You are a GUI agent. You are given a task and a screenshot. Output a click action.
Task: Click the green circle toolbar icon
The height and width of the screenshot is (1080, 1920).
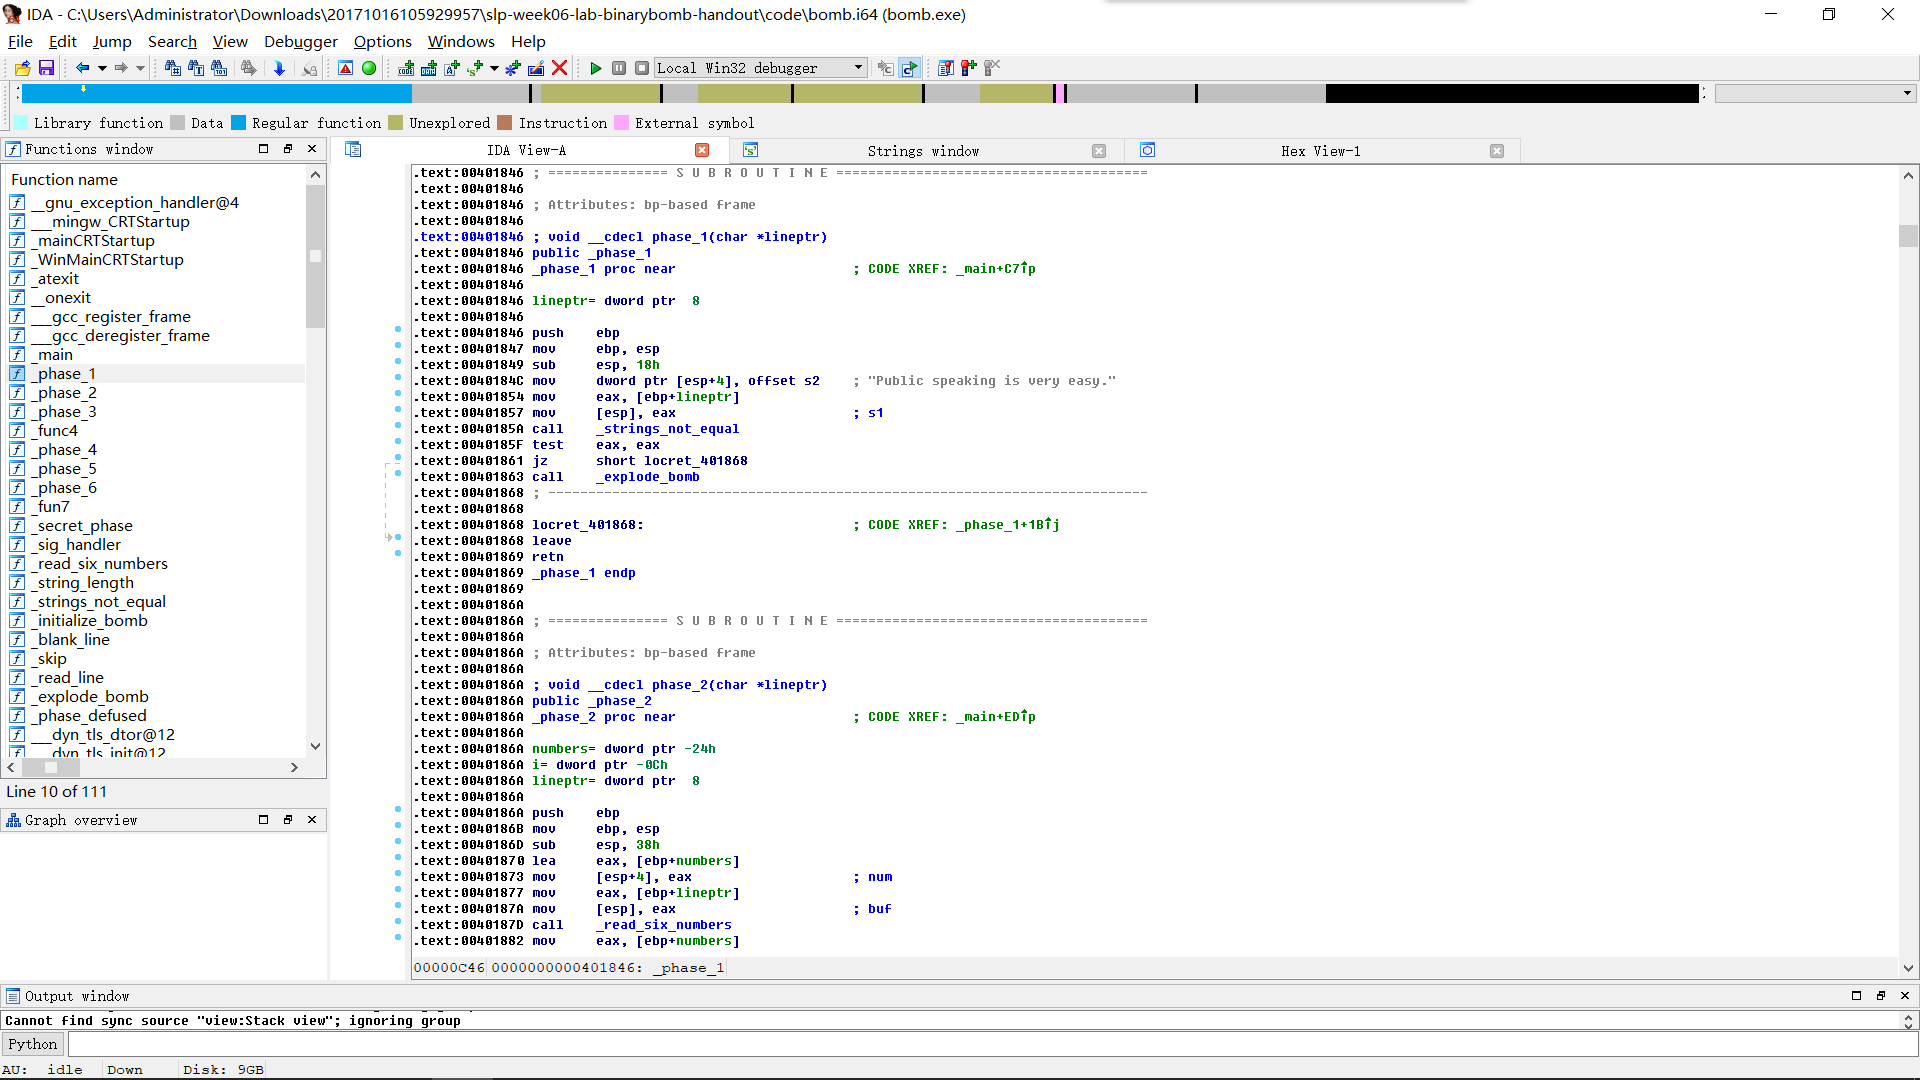(369, 68)
